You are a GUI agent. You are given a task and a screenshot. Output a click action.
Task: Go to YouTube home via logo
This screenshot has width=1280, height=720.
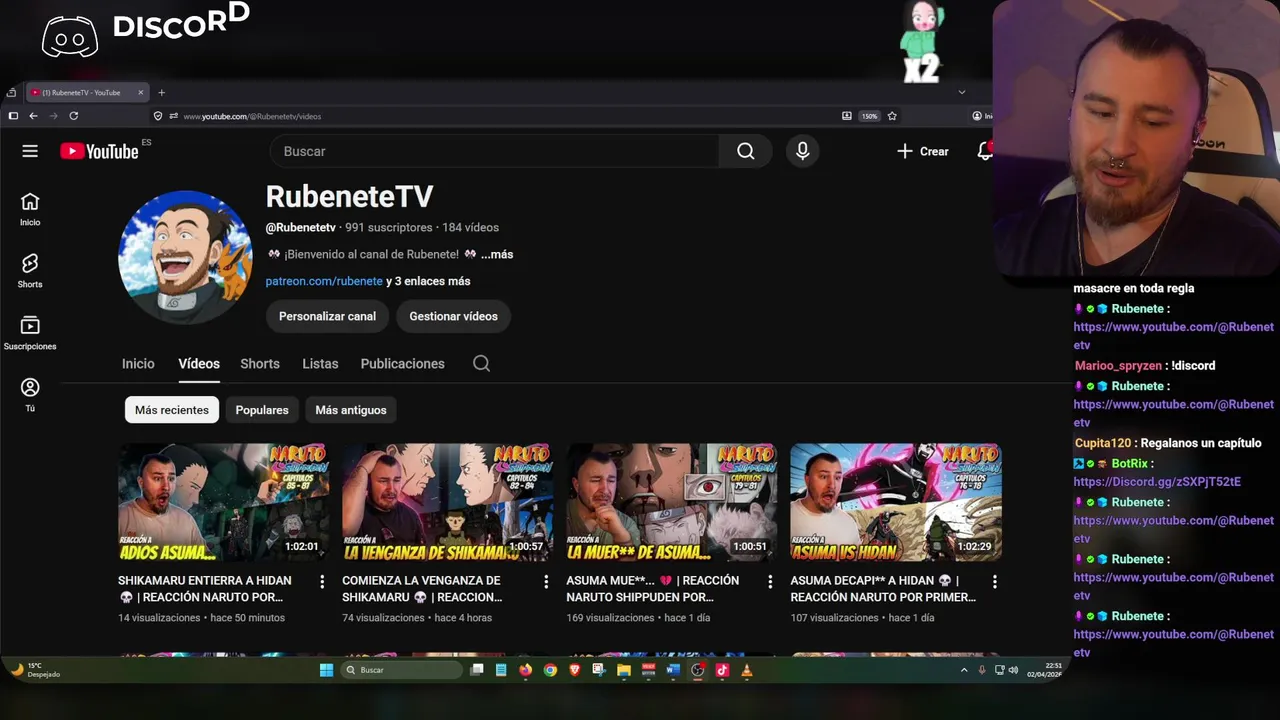tap(99, 151)
